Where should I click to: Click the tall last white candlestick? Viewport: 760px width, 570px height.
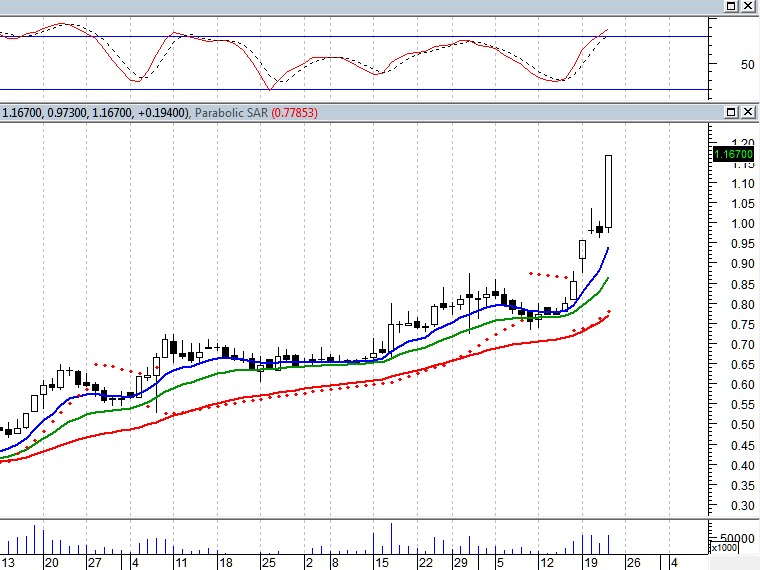[x=608, y=191]
